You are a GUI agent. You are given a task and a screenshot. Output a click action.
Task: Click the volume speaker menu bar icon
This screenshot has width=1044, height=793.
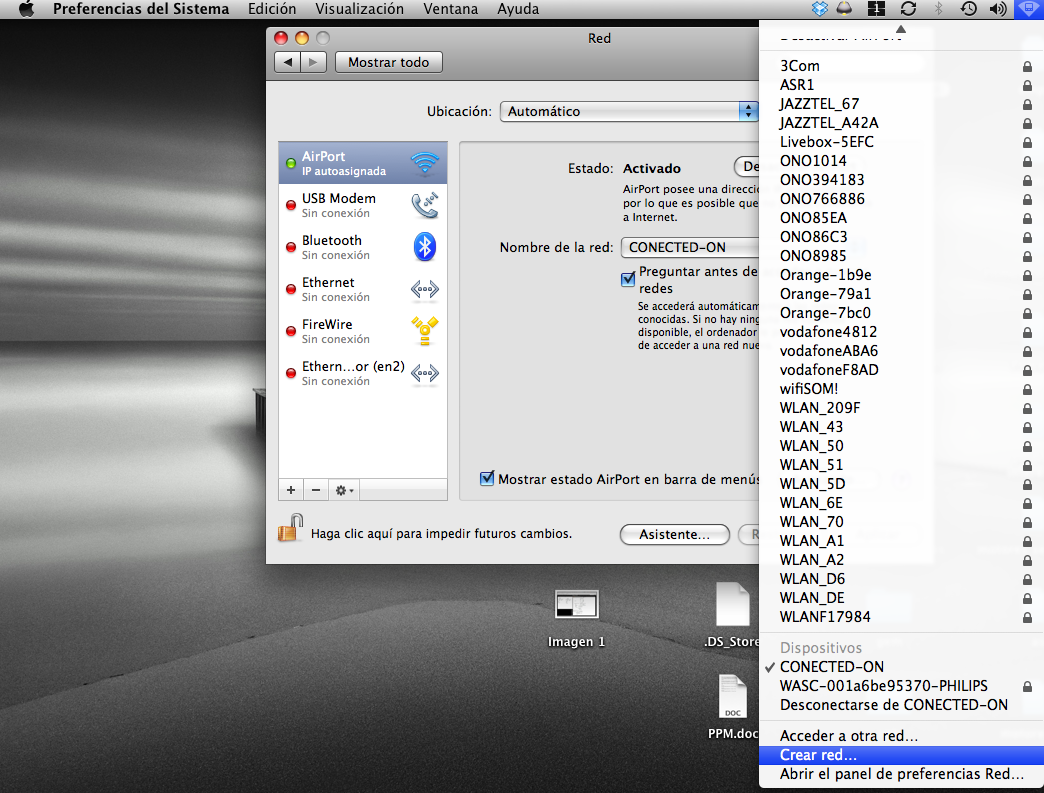click(997, 9)
